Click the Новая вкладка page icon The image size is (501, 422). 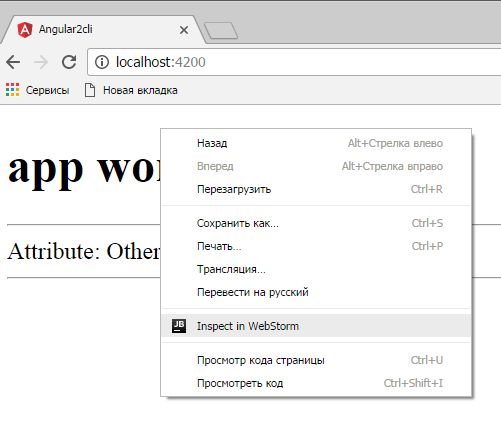click(90, 90)
